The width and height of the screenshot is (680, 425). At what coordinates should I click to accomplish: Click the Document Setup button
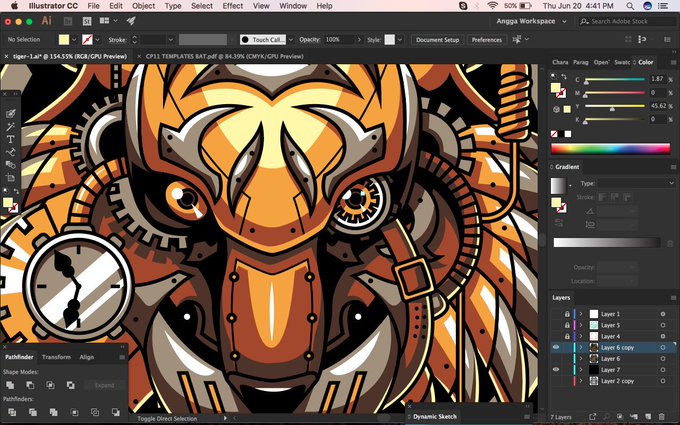click(x=437, y=39)
